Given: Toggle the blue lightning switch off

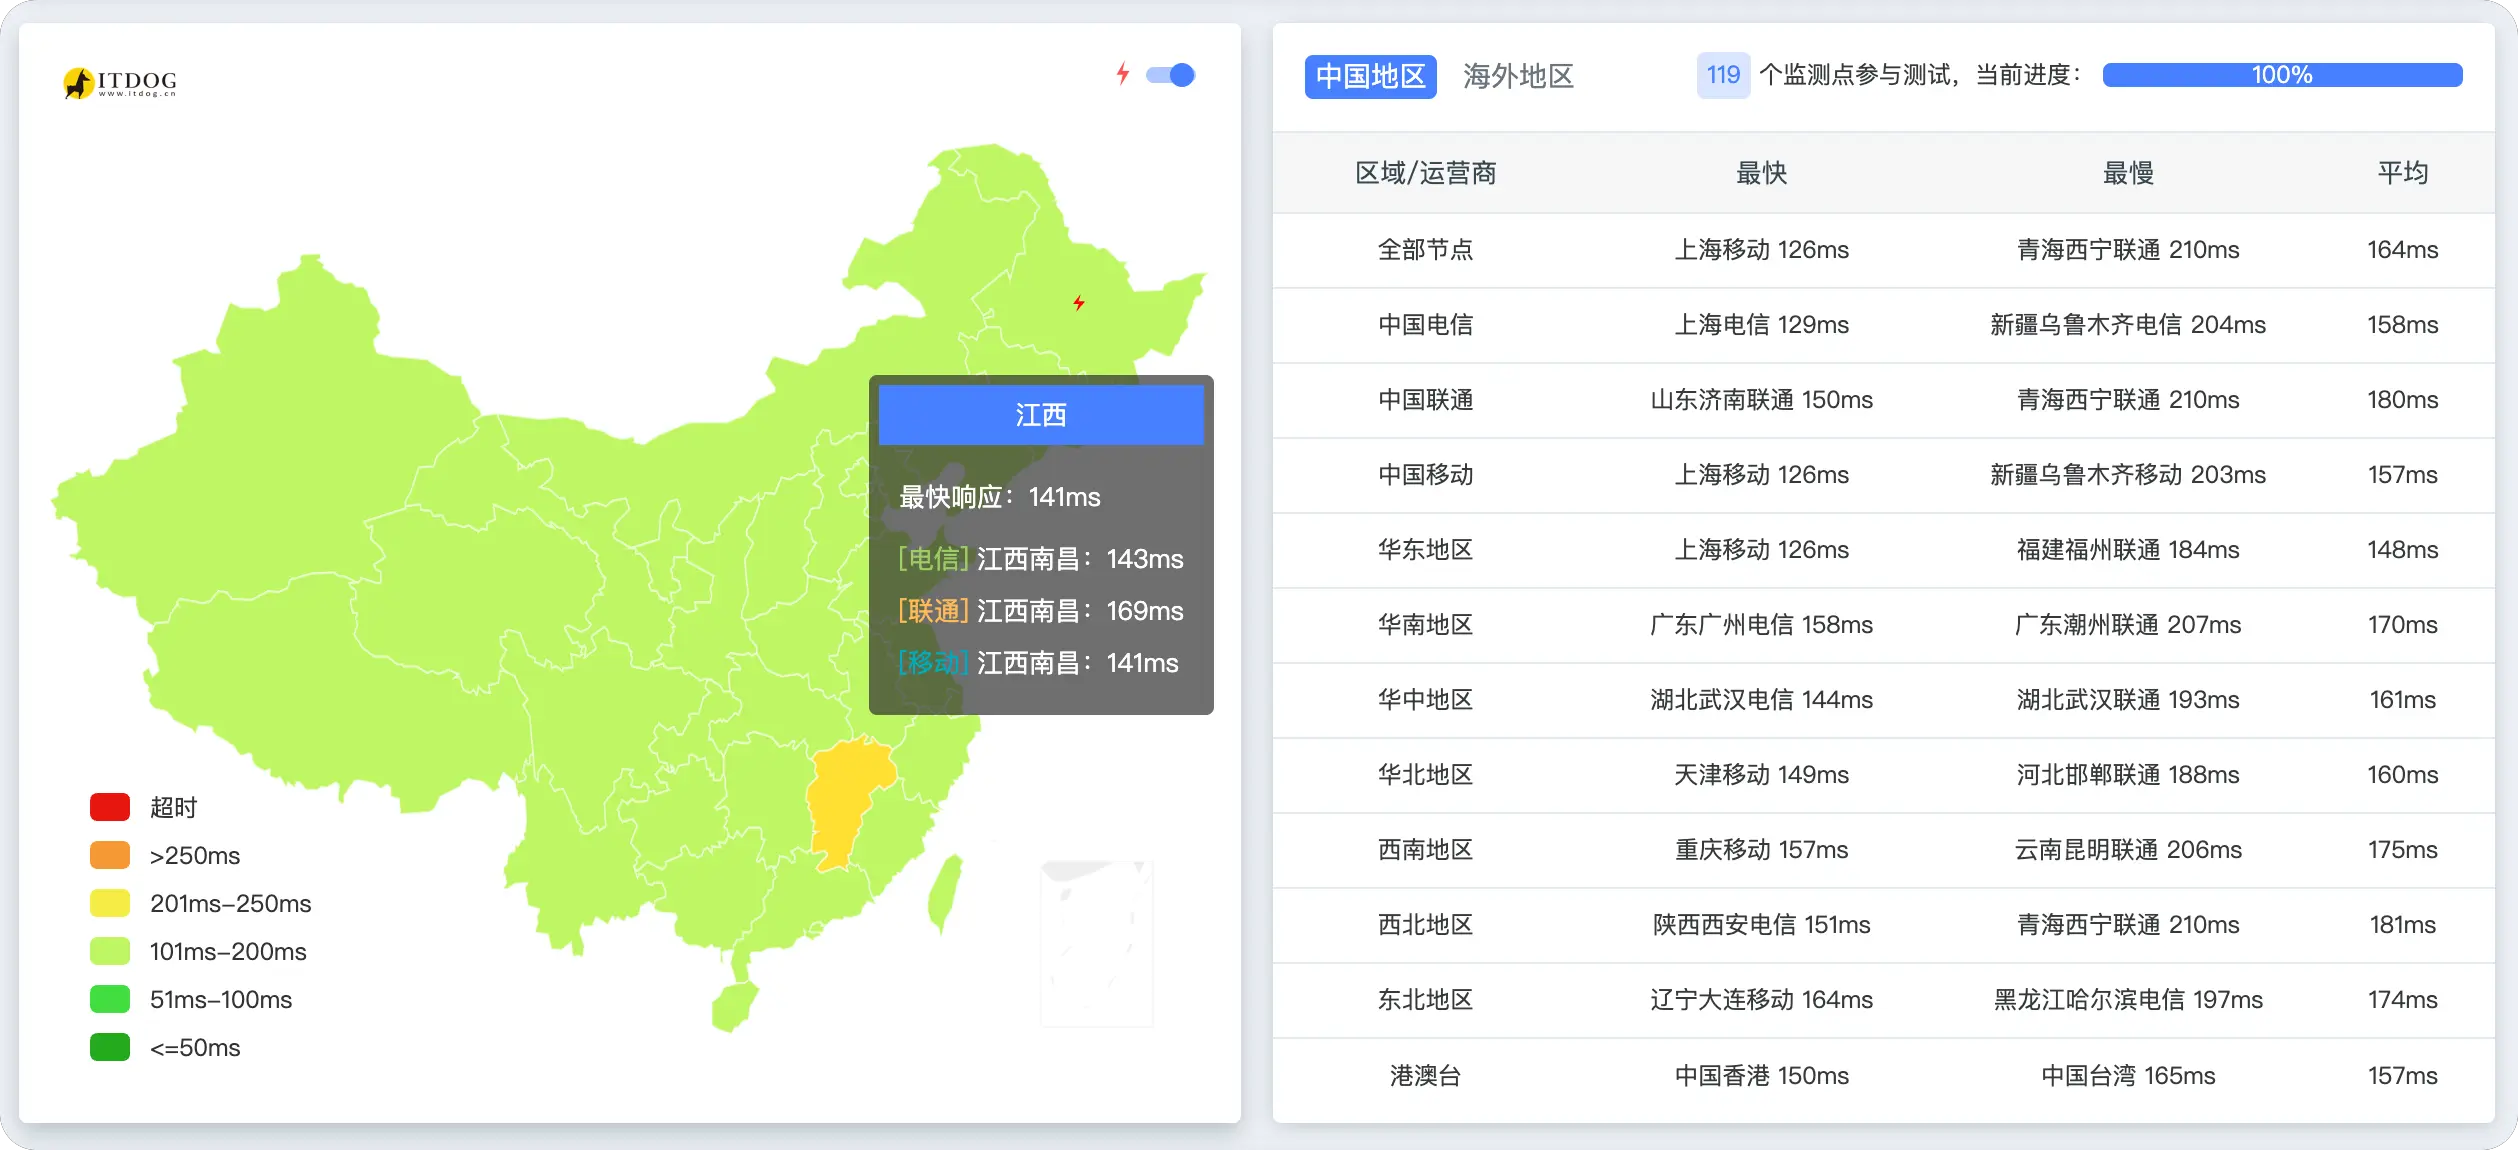Looking at the screenshot, I should [x=1170, y=75].
